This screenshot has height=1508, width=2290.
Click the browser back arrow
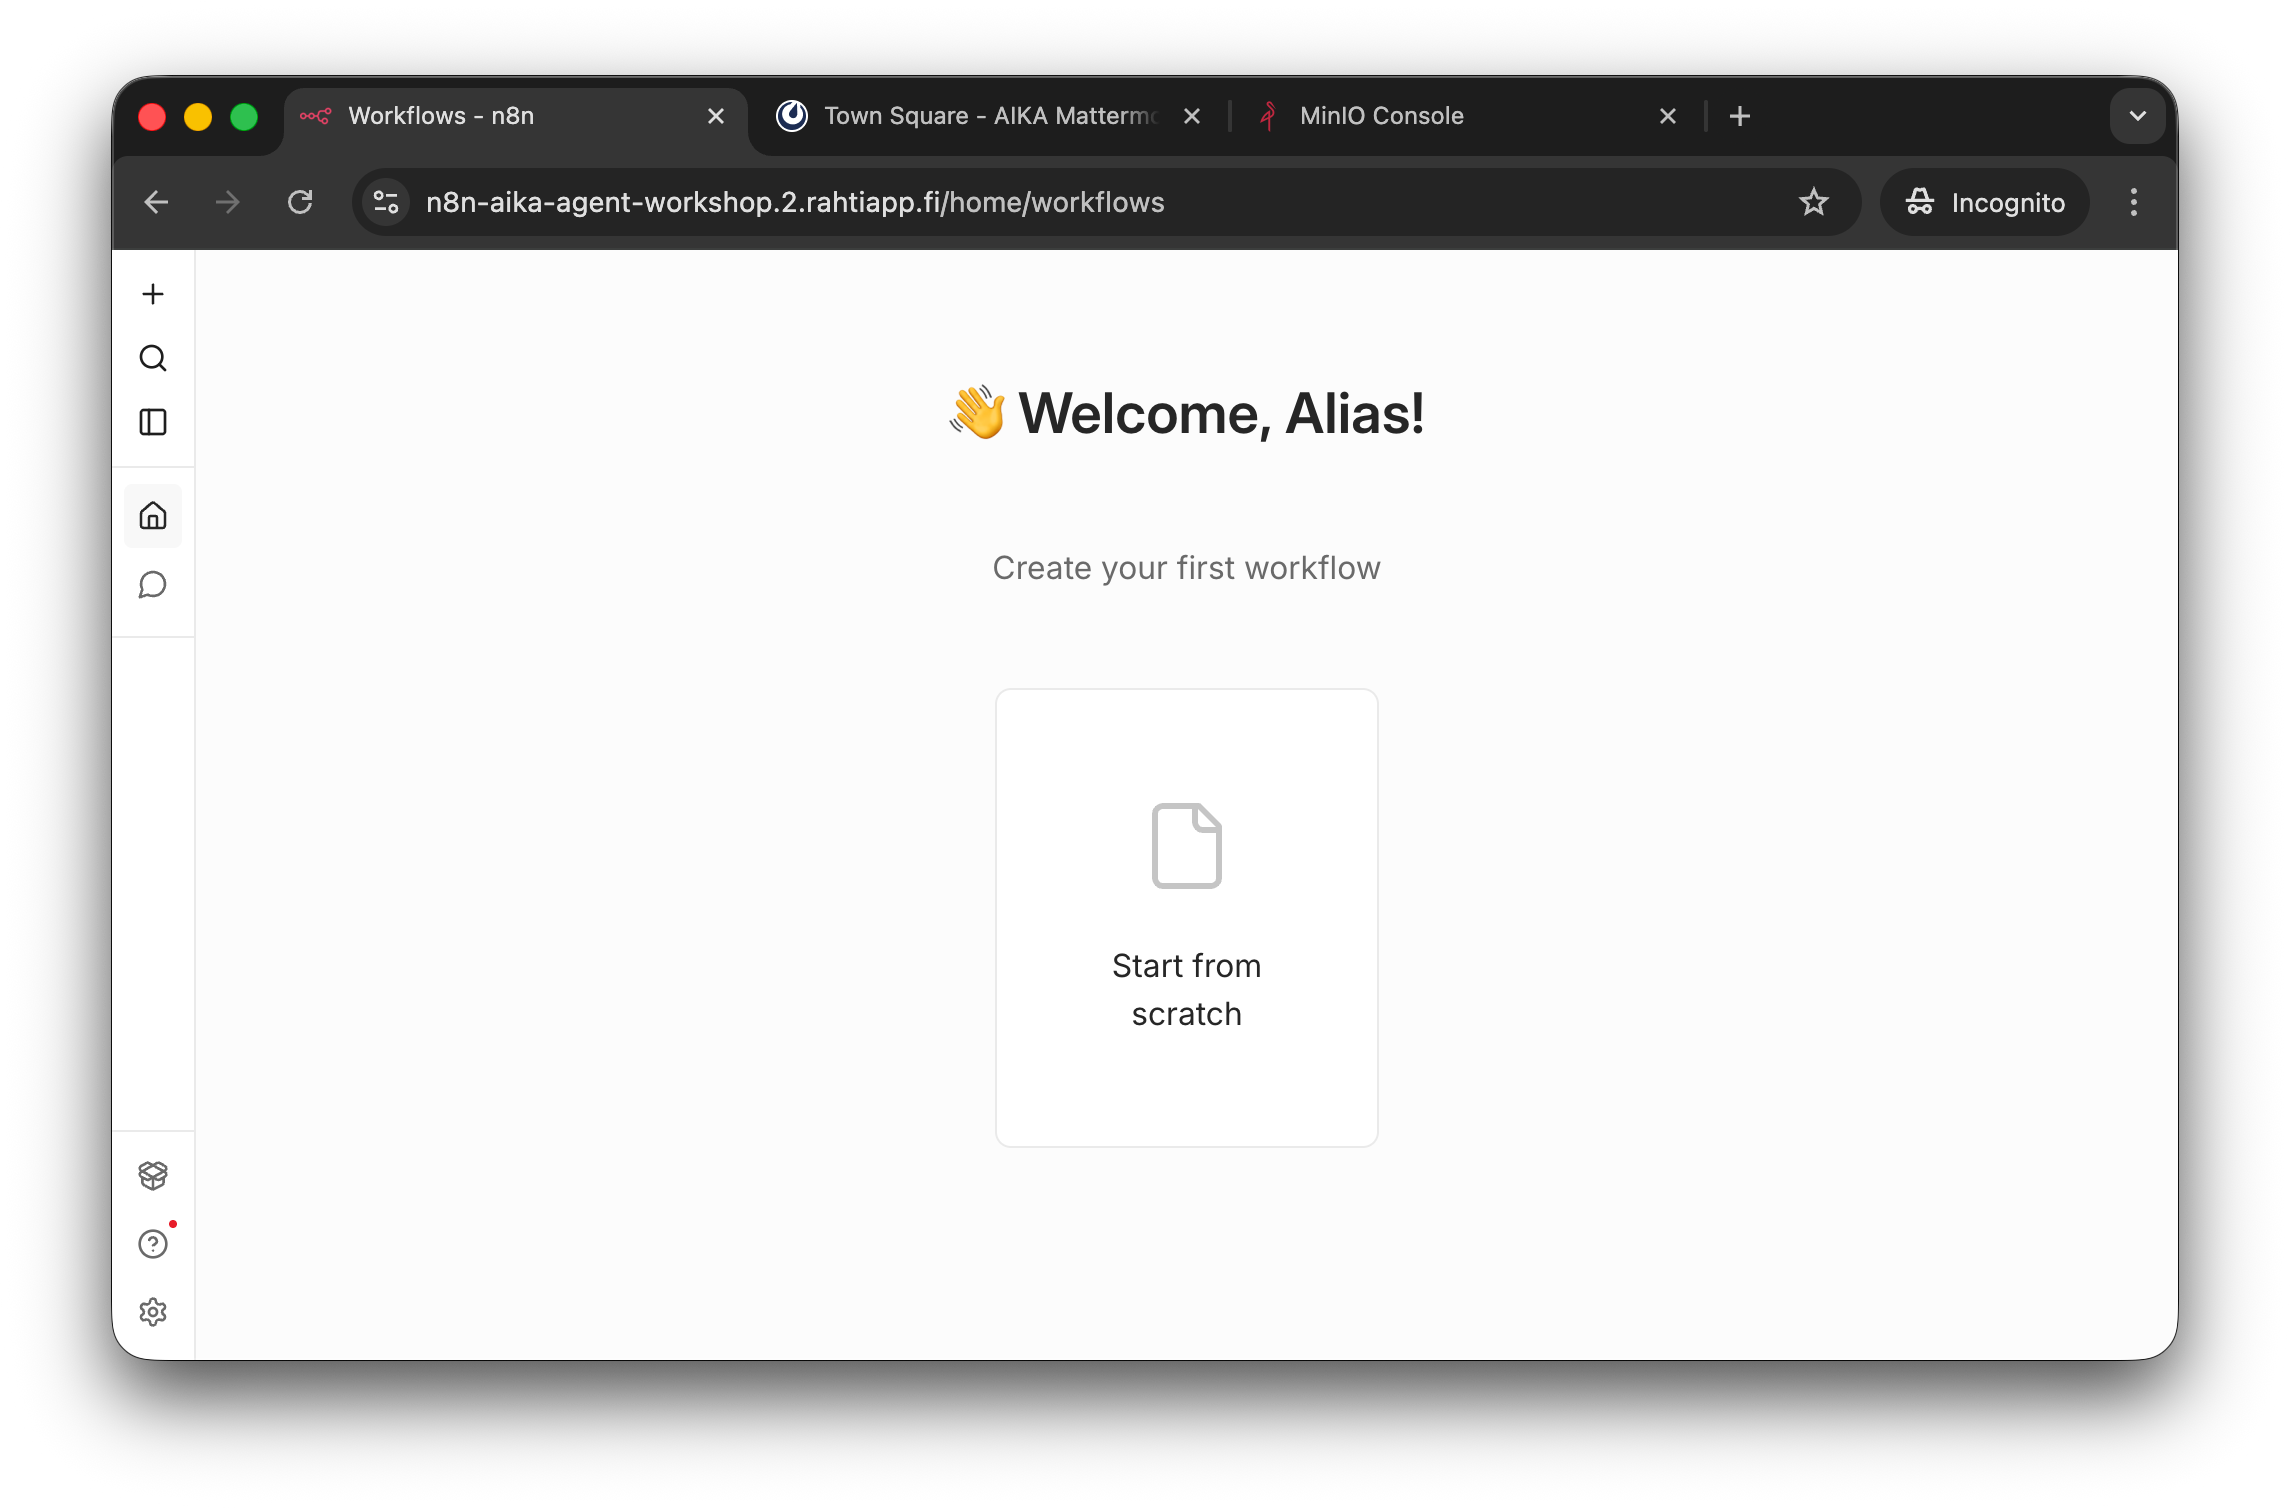coord(156,202)
